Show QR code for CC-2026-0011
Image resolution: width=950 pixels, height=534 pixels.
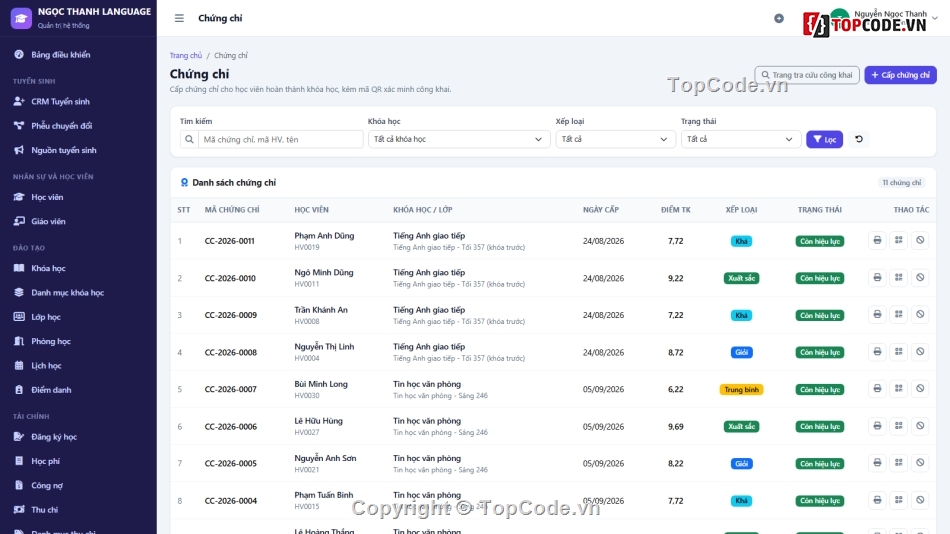pos(899,241)
